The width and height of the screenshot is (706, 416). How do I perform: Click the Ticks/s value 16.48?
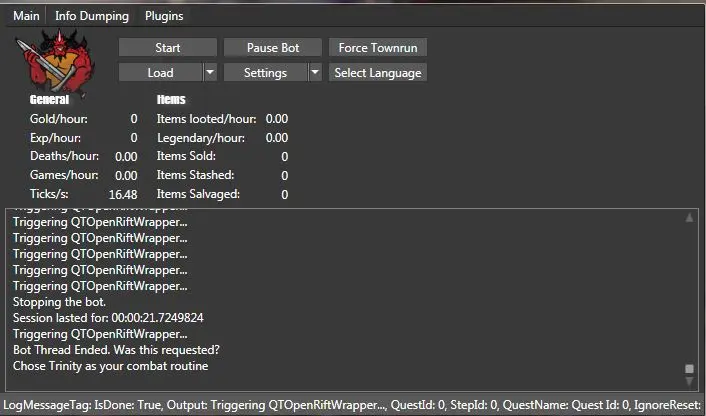[123, 194]
